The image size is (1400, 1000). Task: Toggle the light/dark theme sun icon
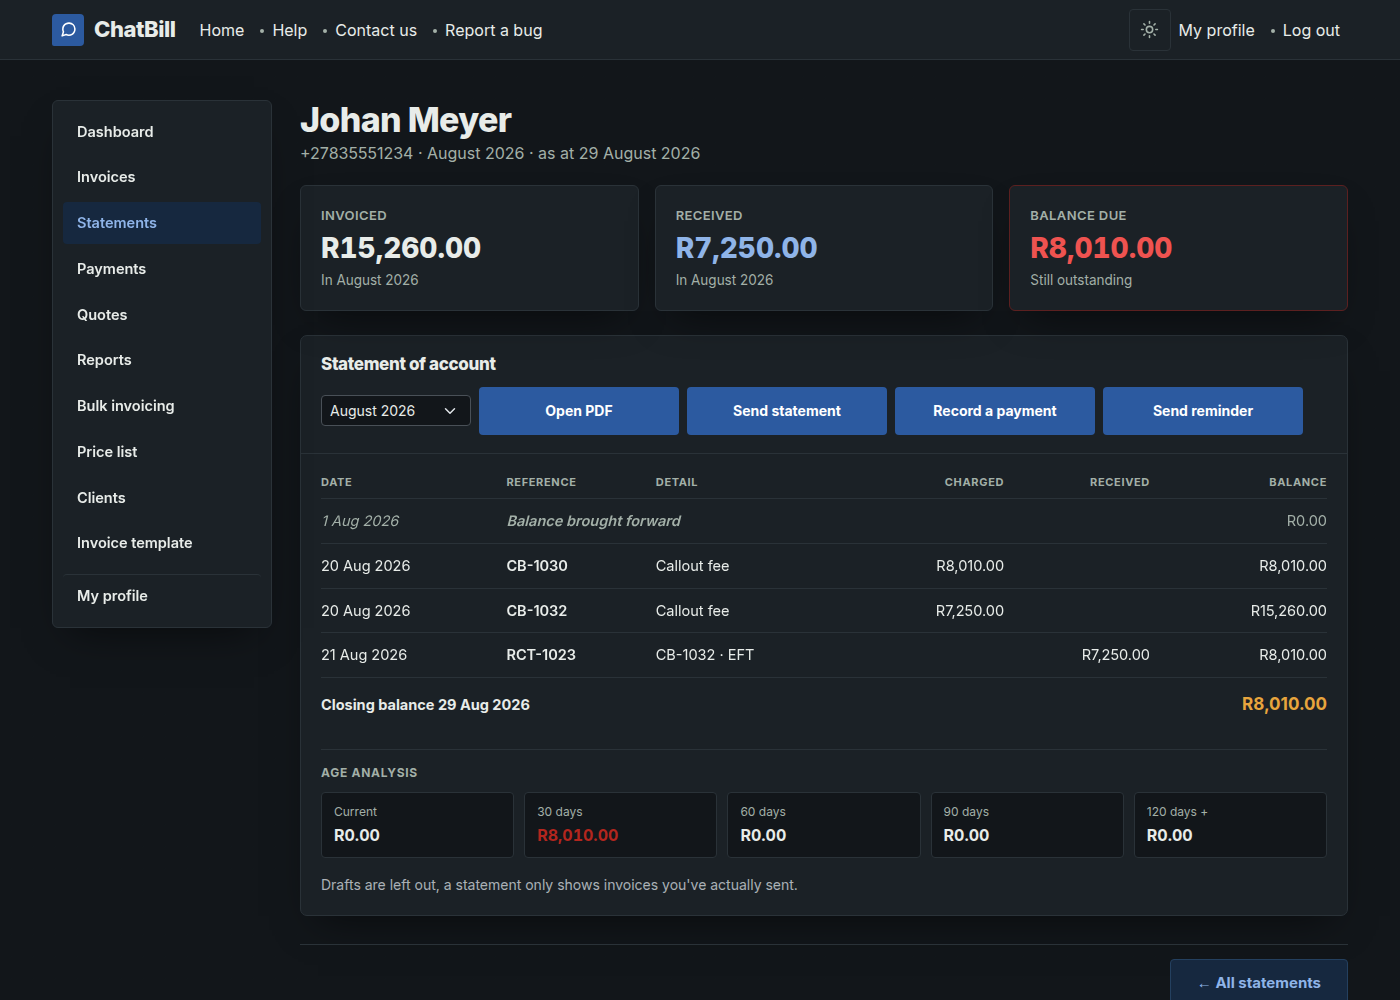pos(1150,30)
